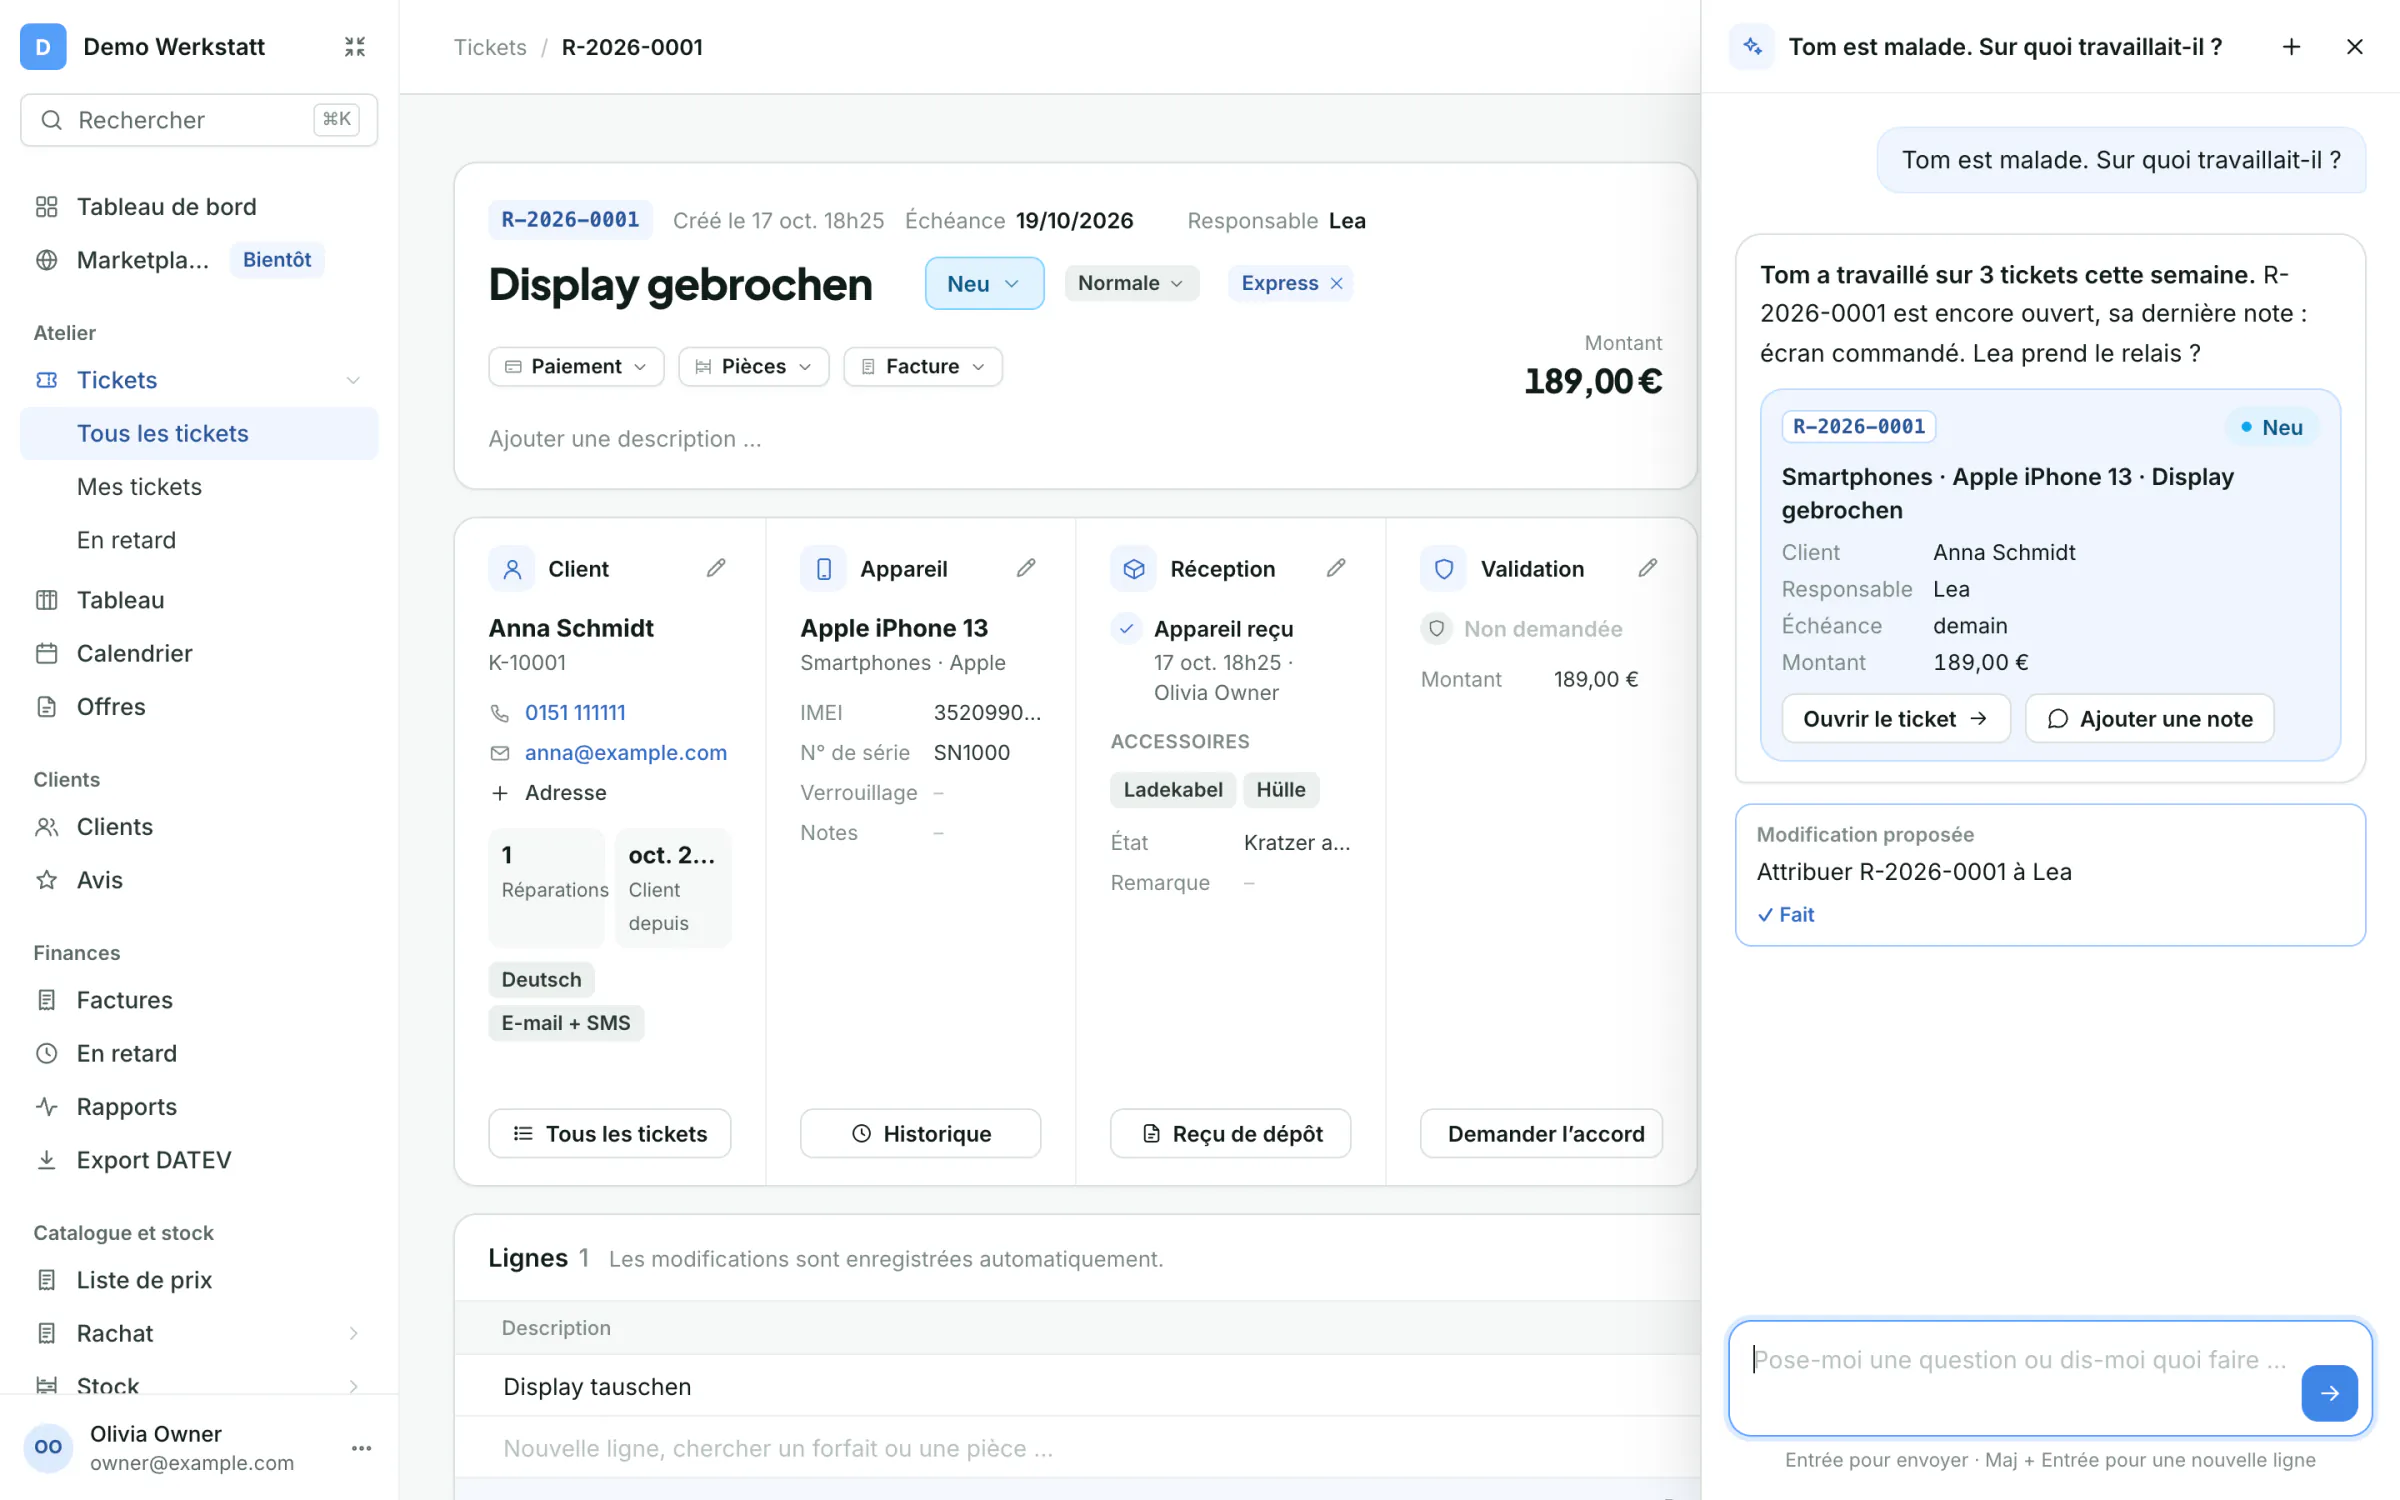Open the Paiement dropdown
The image size is (2400, 1500).
[x=576, y=366]
